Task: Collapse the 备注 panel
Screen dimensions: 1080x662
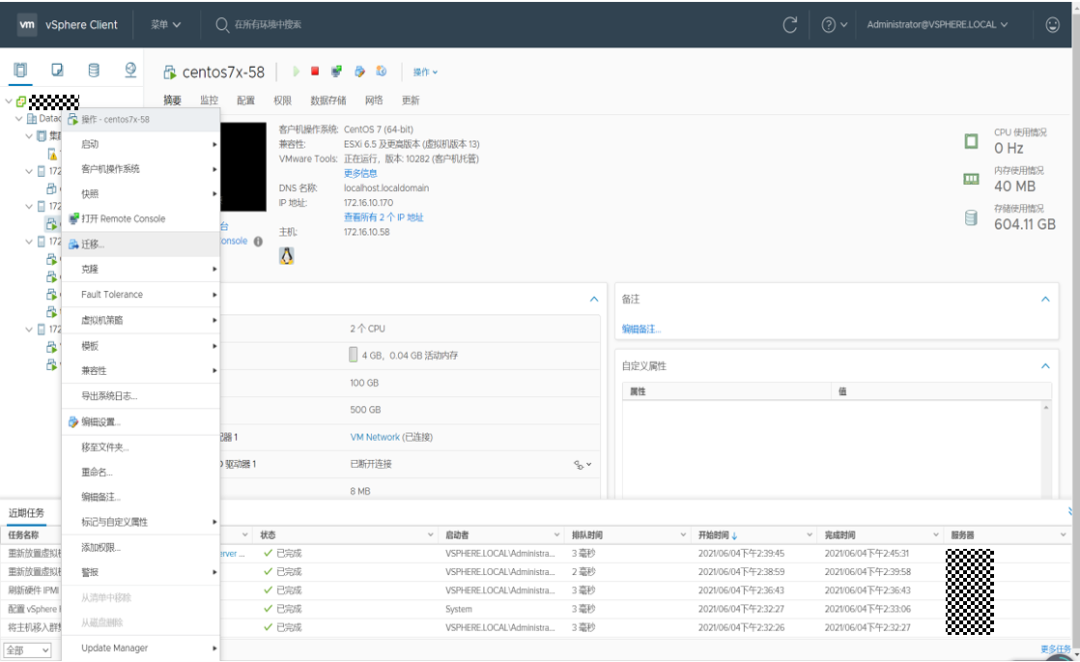Action: (1045, 299)
